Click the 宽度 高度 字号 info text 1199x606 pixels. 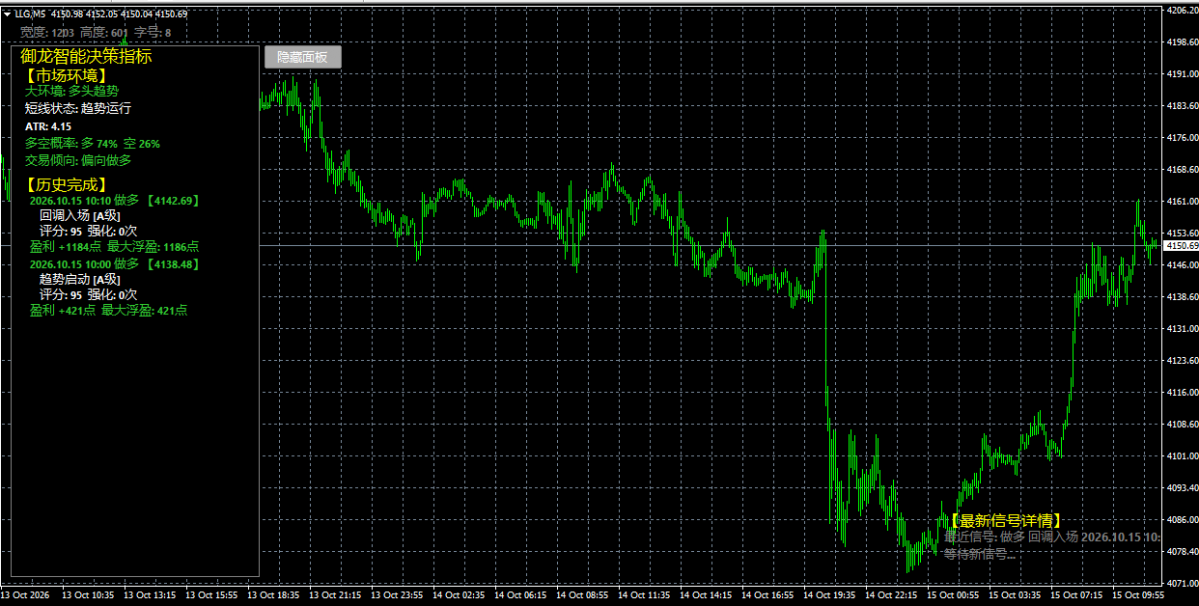(x=96, y=32)
